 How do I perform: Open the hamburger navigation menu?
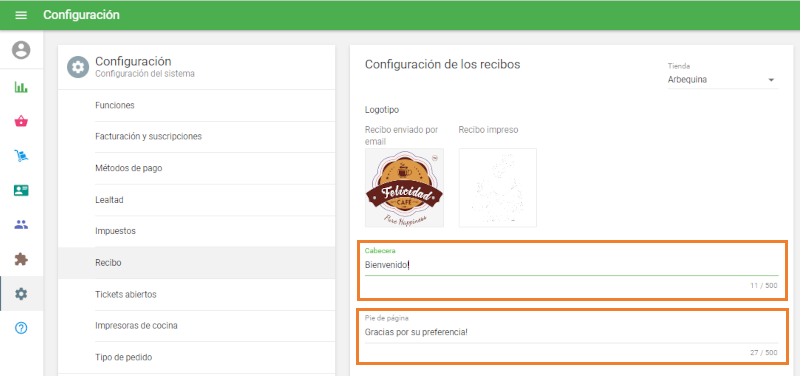pyautogui.click(x=21, y=15)
